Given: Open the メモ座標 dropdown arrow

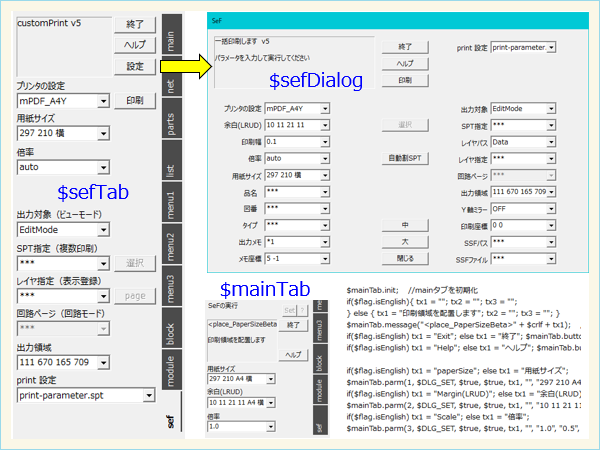Looking at the screenshot, I should [325, 258].
